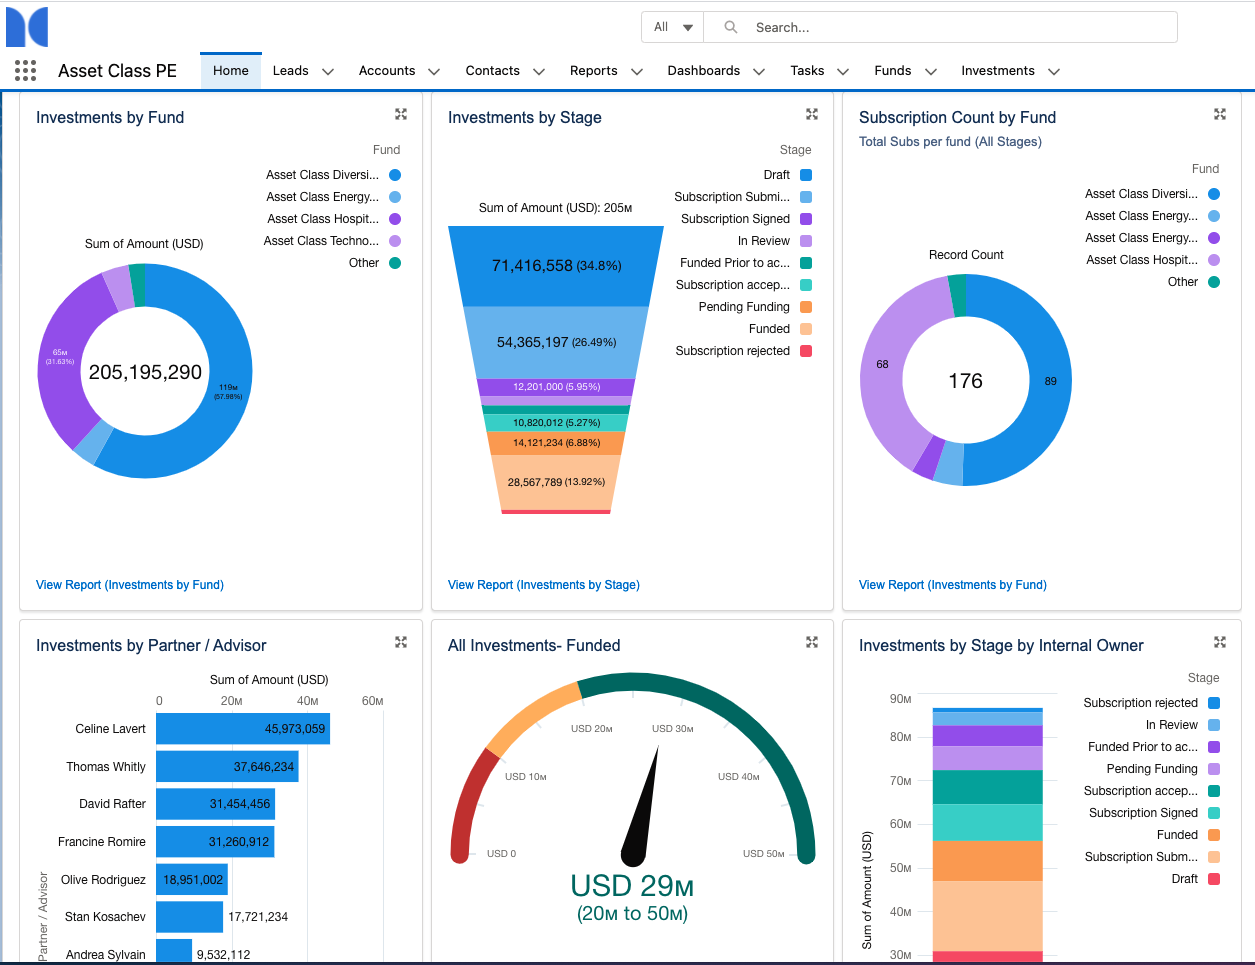This screenshot has width=1255, height=965.
Task: Expand the Investments by Fund widget
Action: (401, 114)
